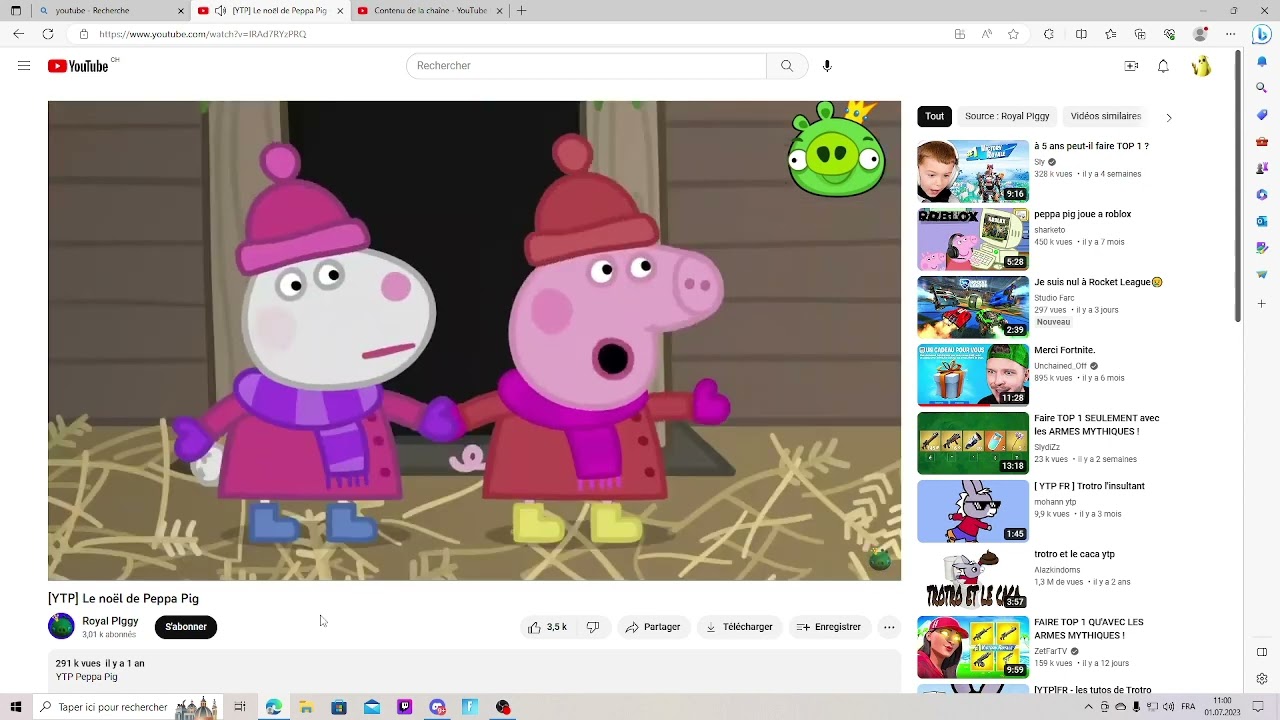Open YouTube notifications bell
This screenshot has width=1280, height=720.
click(x=1163, y=66)
